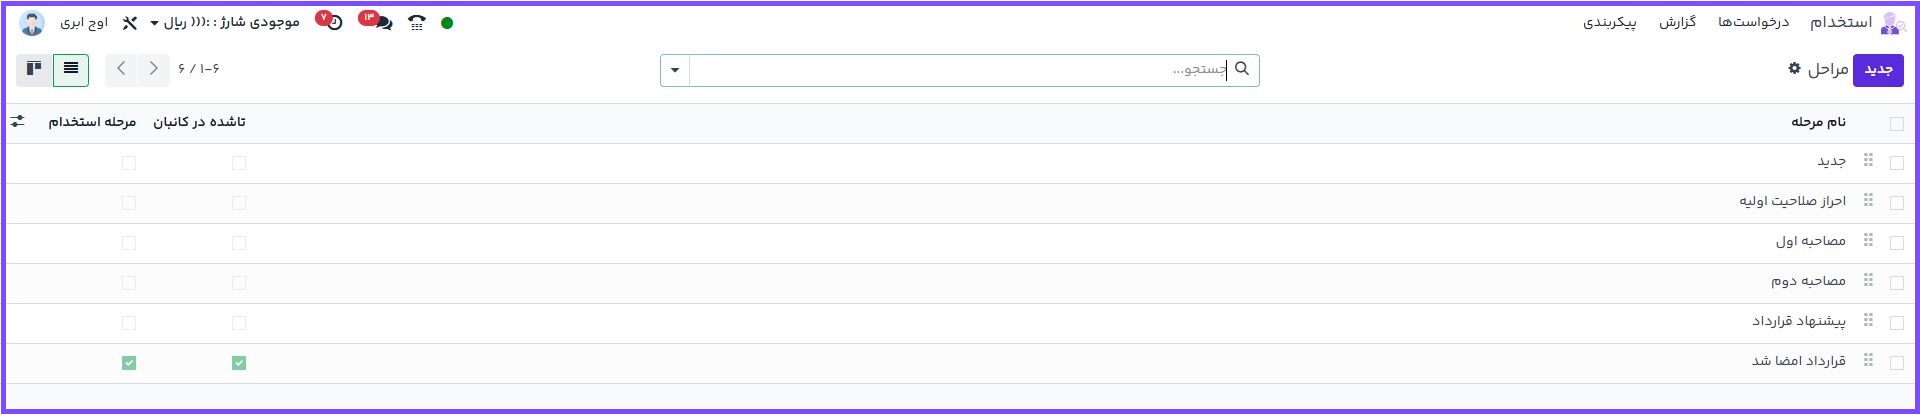Click the drag handle of مصاحبه اول

click(x=1868, y=241)
